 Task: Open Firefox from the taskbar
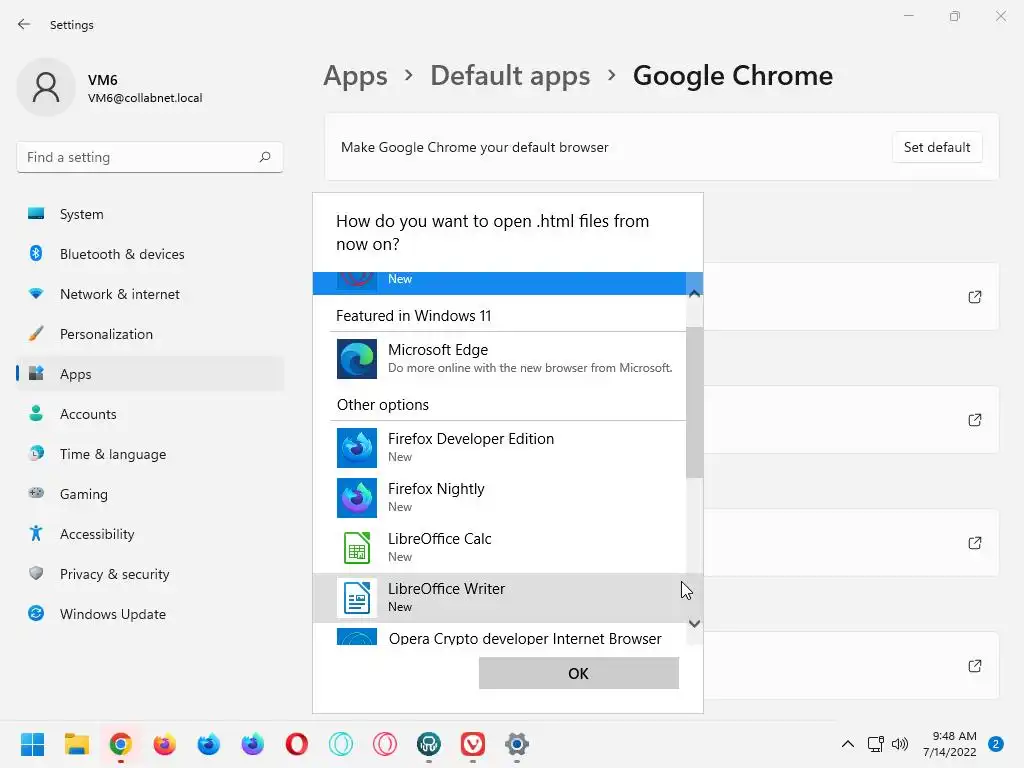click(x=165, y=744)
